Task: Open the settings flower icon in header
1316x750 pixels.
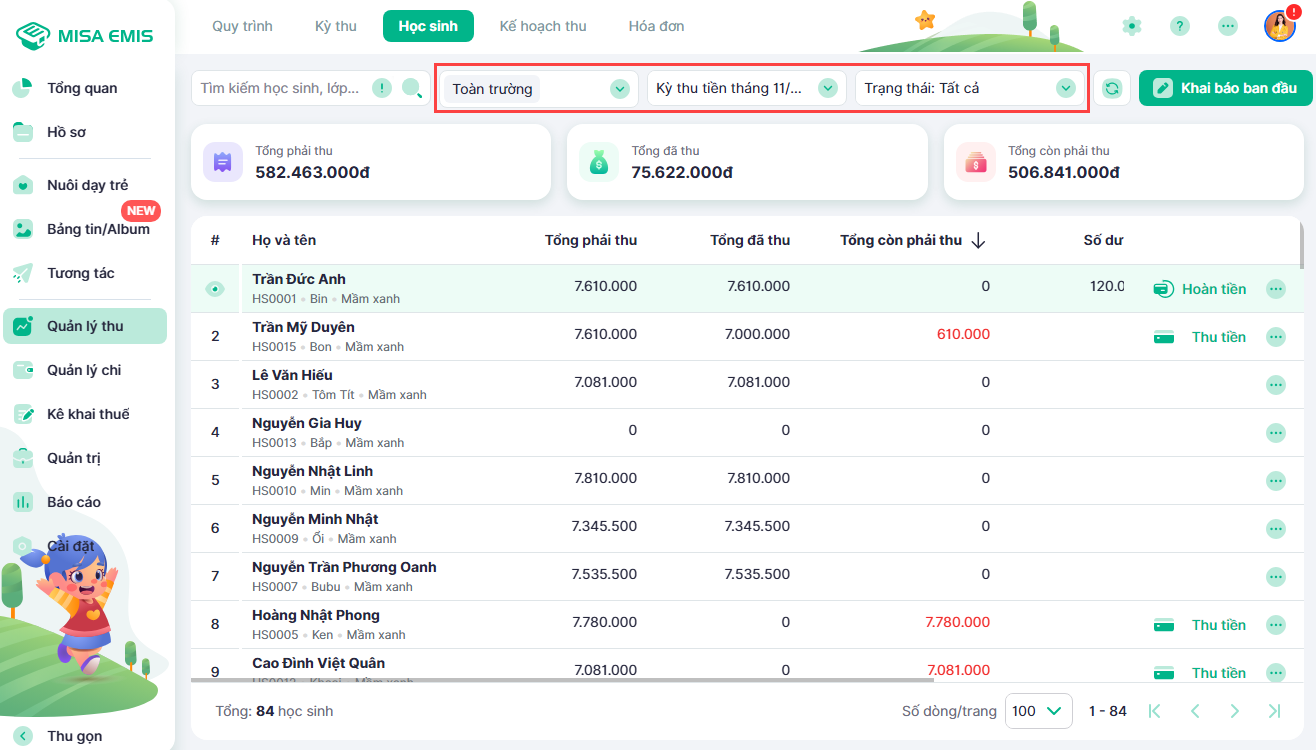Action: pos(1132,26)
